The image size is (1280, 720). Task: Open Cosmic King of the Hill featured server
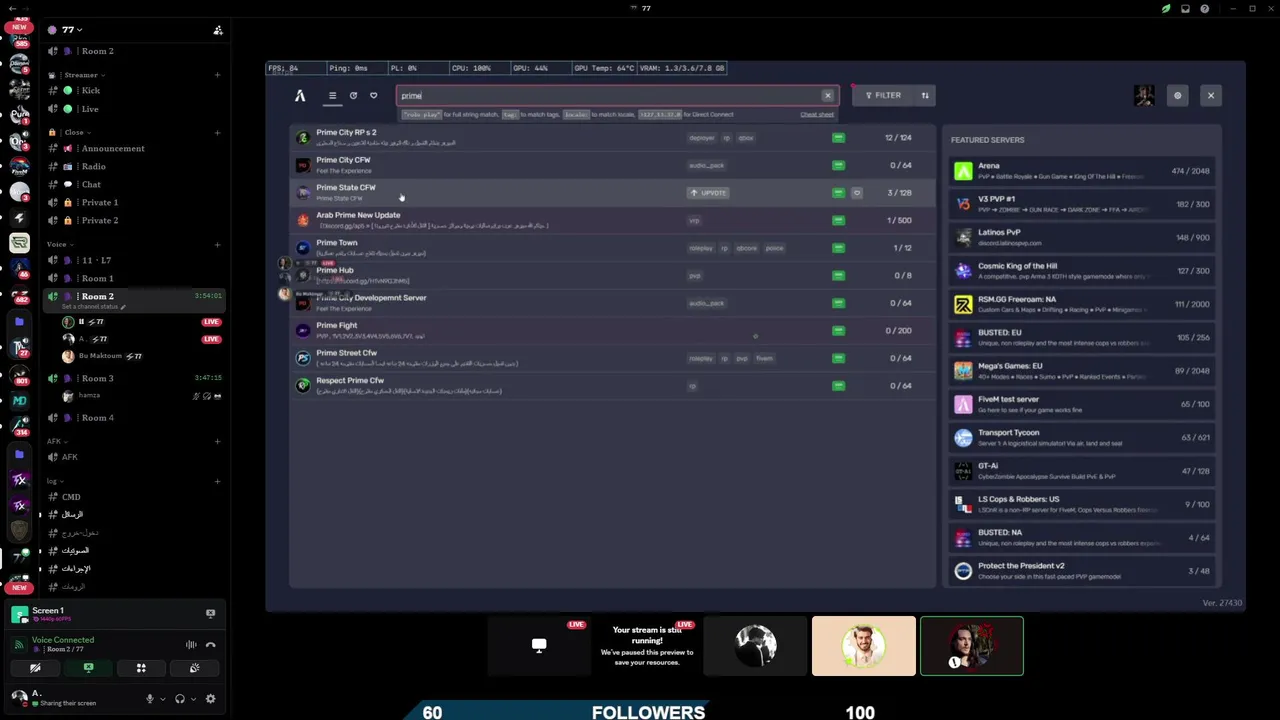pyautogui.click(x=1081, y=271)
